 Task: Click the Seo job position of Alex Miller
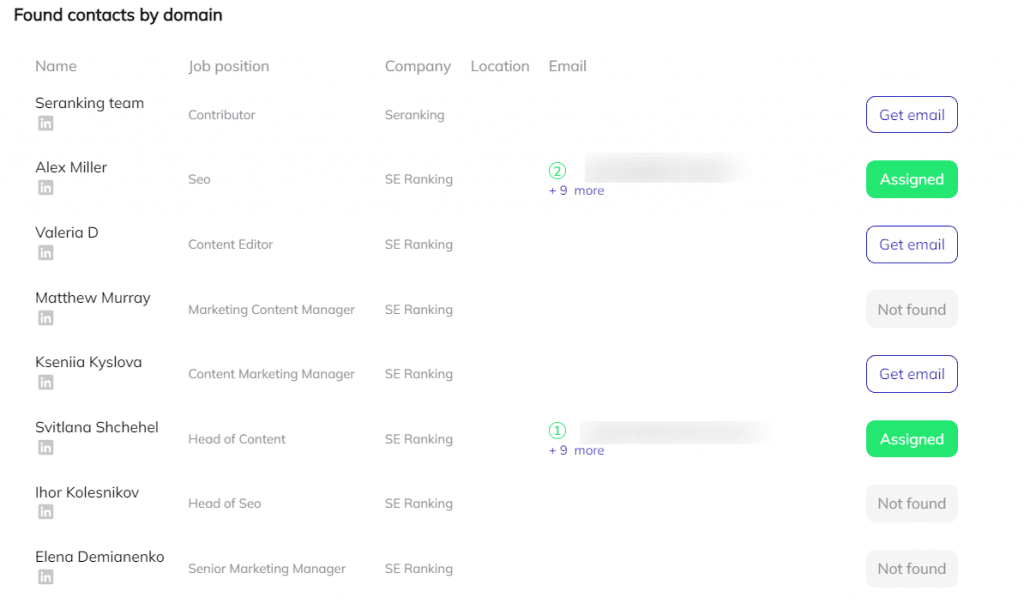pyautogui.click(x=199, y=179)
